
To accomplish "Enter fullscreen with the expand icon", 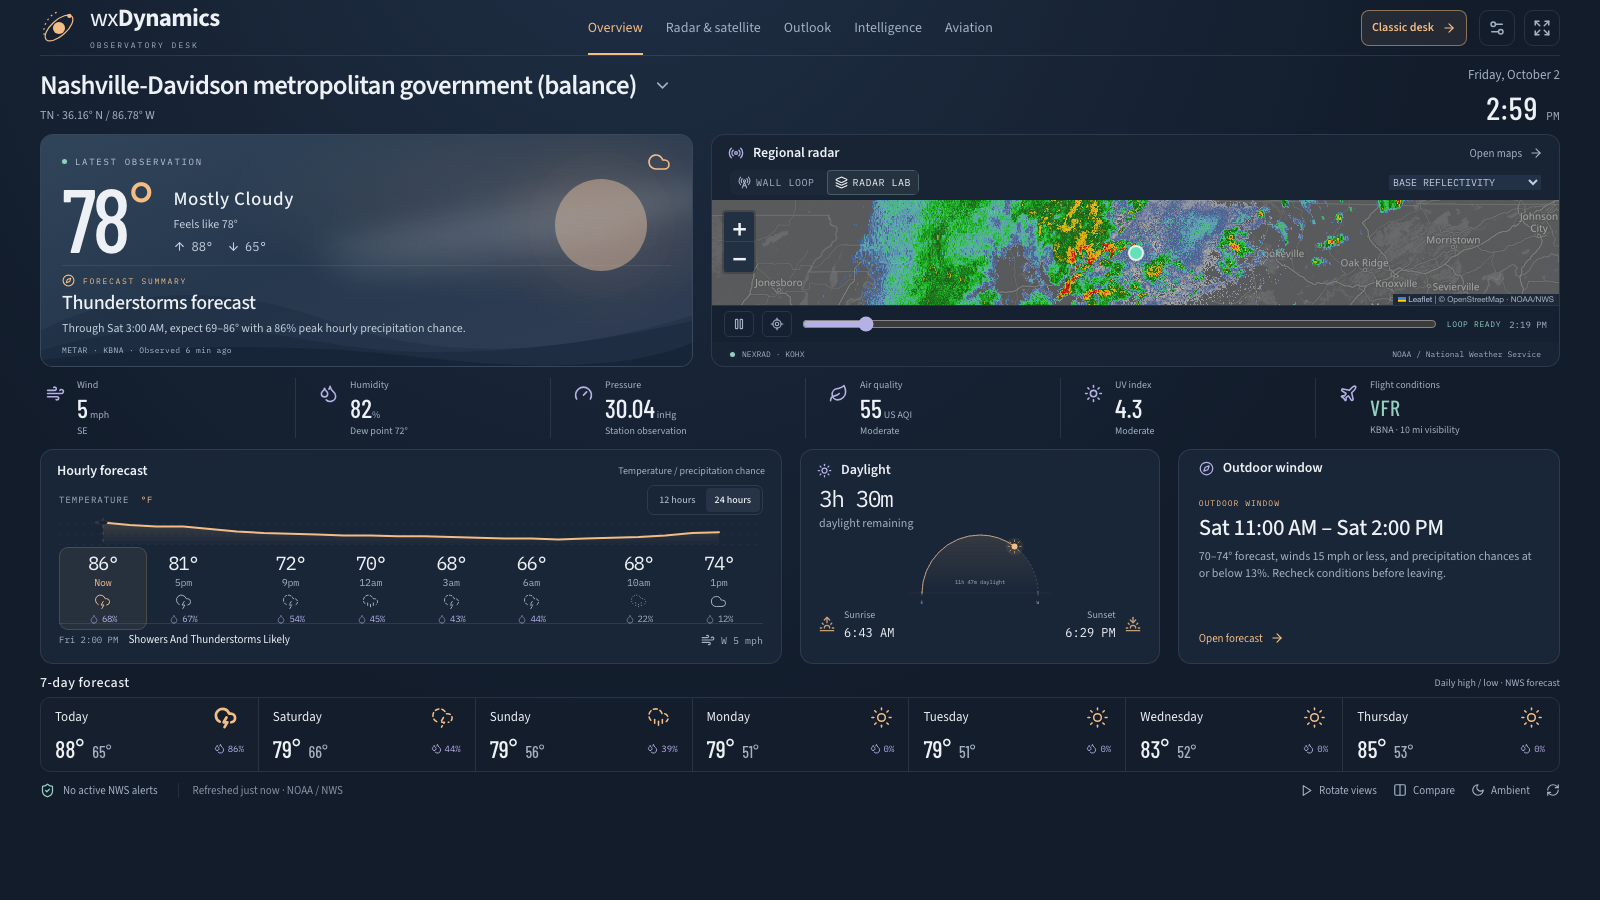I will [1542, 28].
